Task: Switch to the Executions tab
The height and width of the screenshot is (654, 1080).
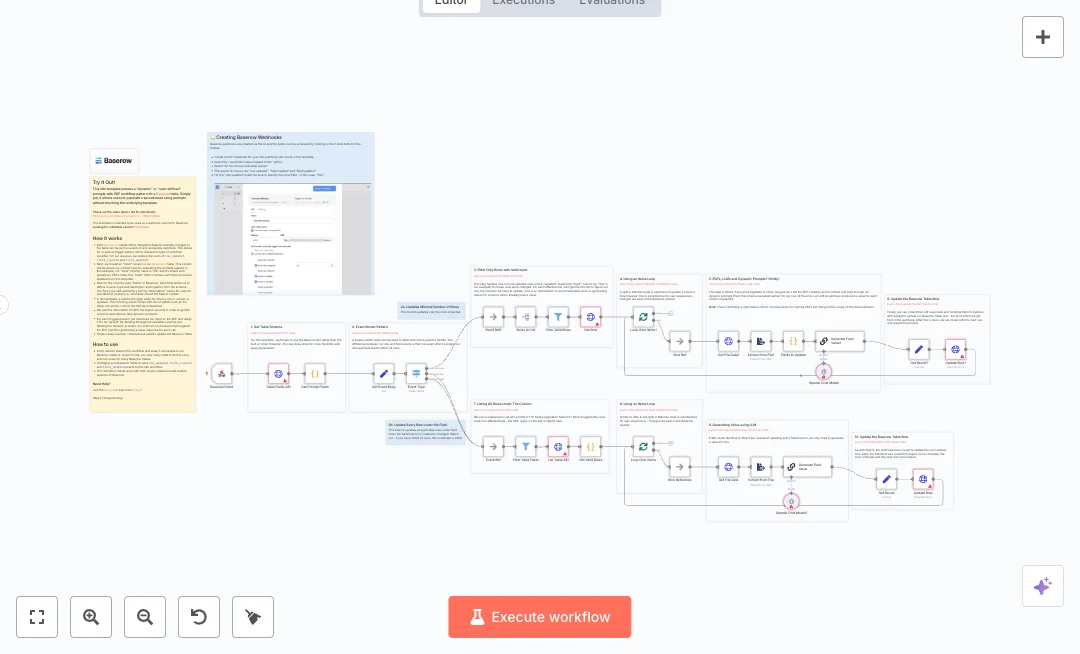Action: point(523,3)
